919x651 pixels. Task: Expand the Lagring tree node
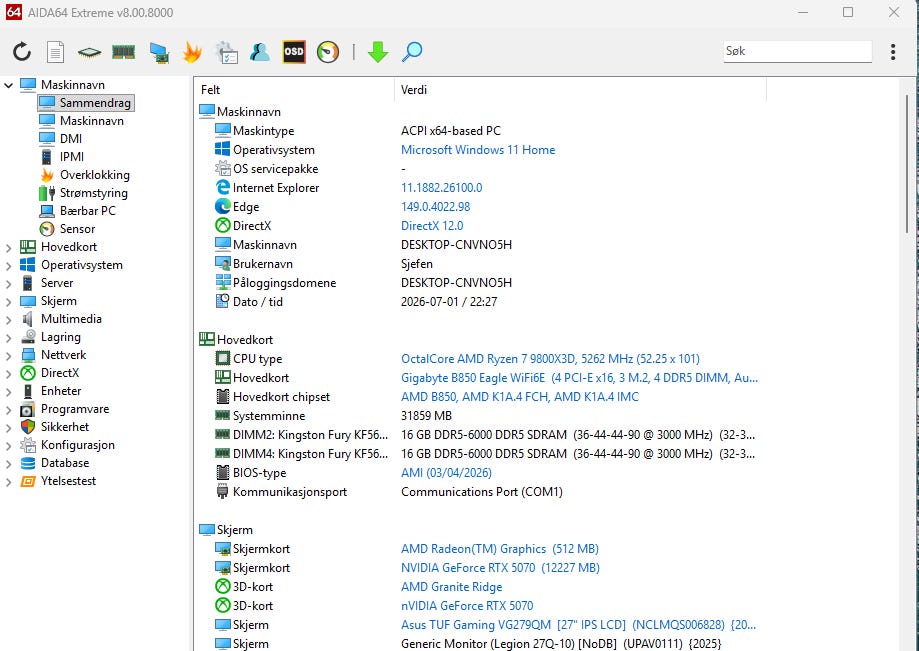8,338
